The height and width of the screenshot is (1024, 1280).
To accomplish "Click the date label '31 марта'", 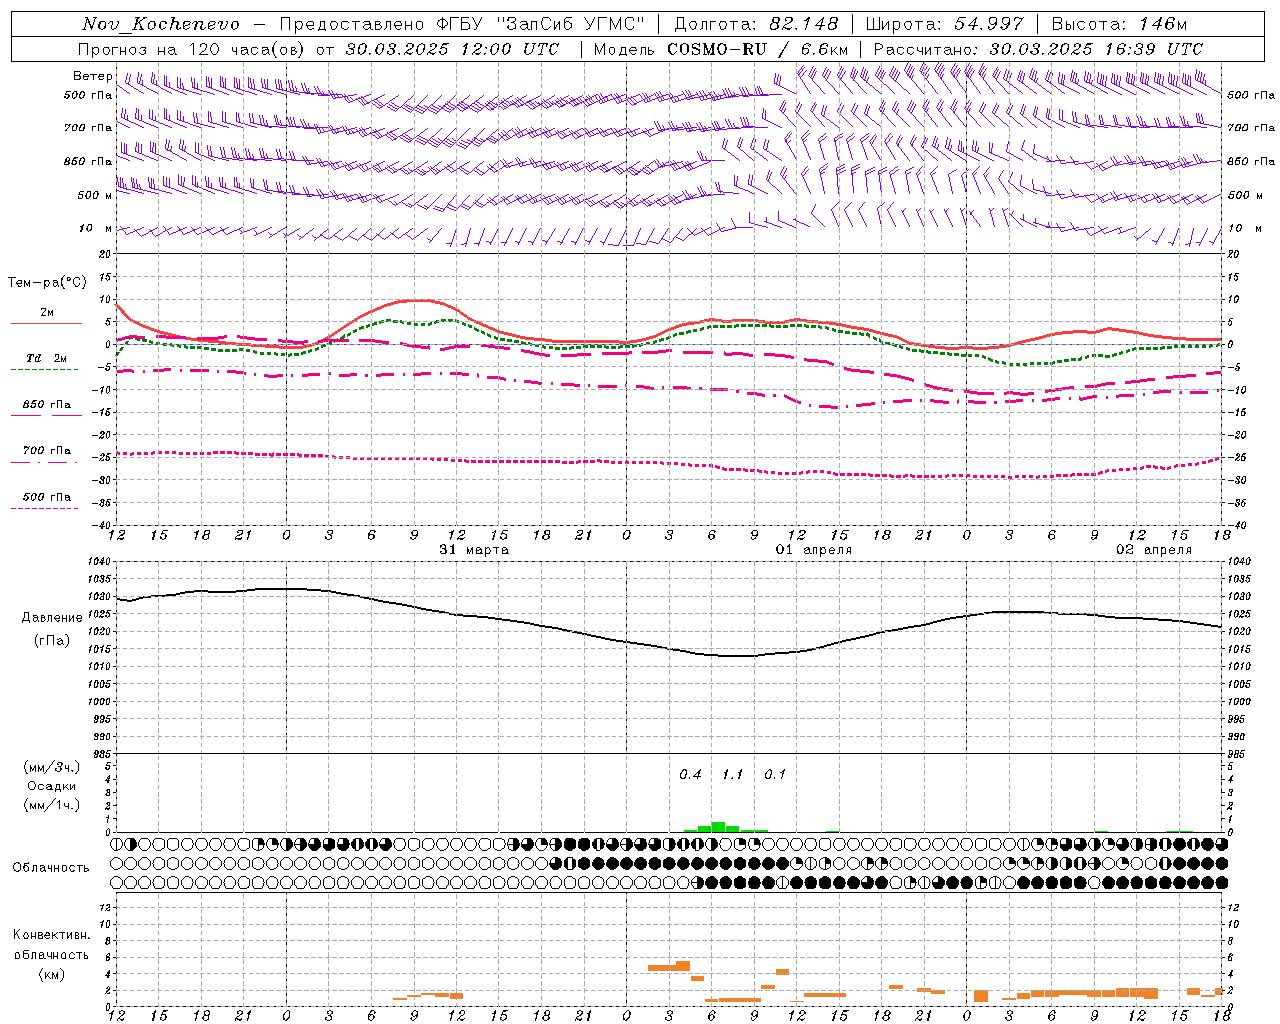I will (474, 550).
